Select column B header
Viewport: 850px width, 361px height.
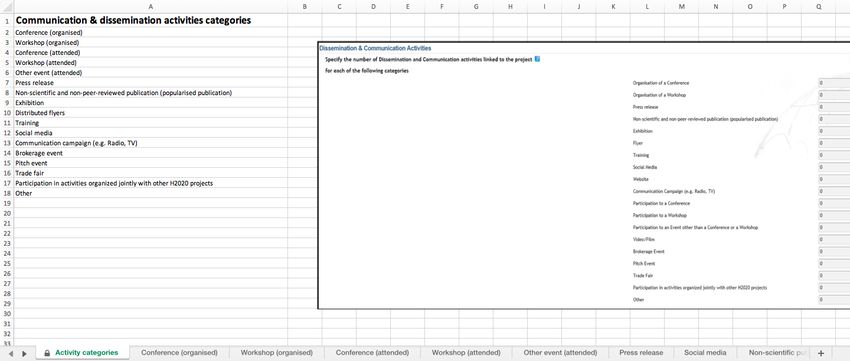point(305,7)
